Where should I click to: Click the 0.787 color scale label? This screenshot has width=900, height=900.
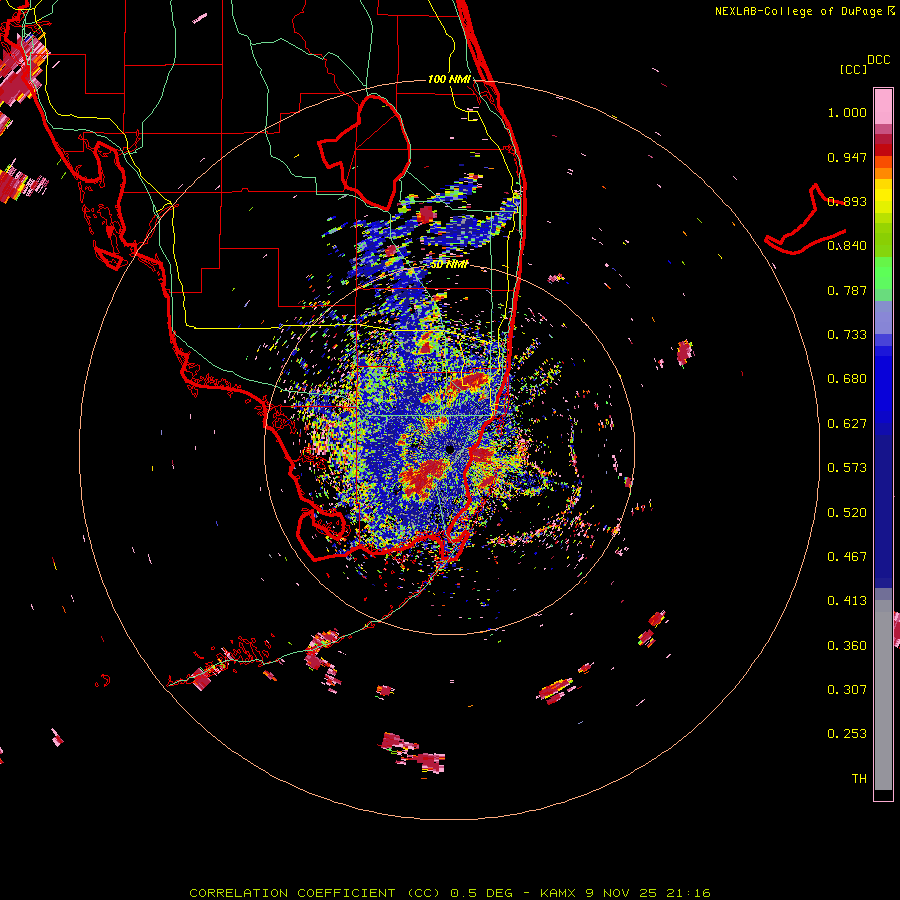pos(847,290)
